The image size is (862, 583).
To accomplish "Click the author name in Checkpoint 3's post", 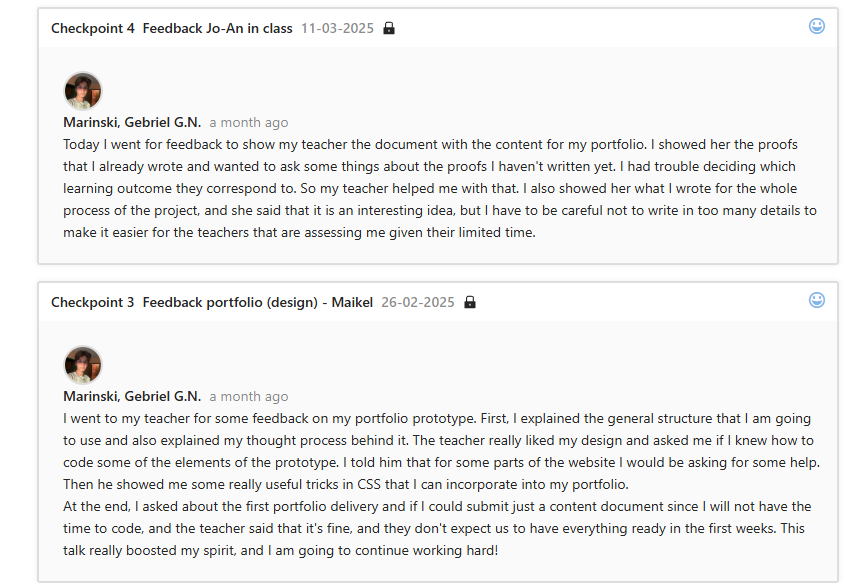I will (132, 396).
